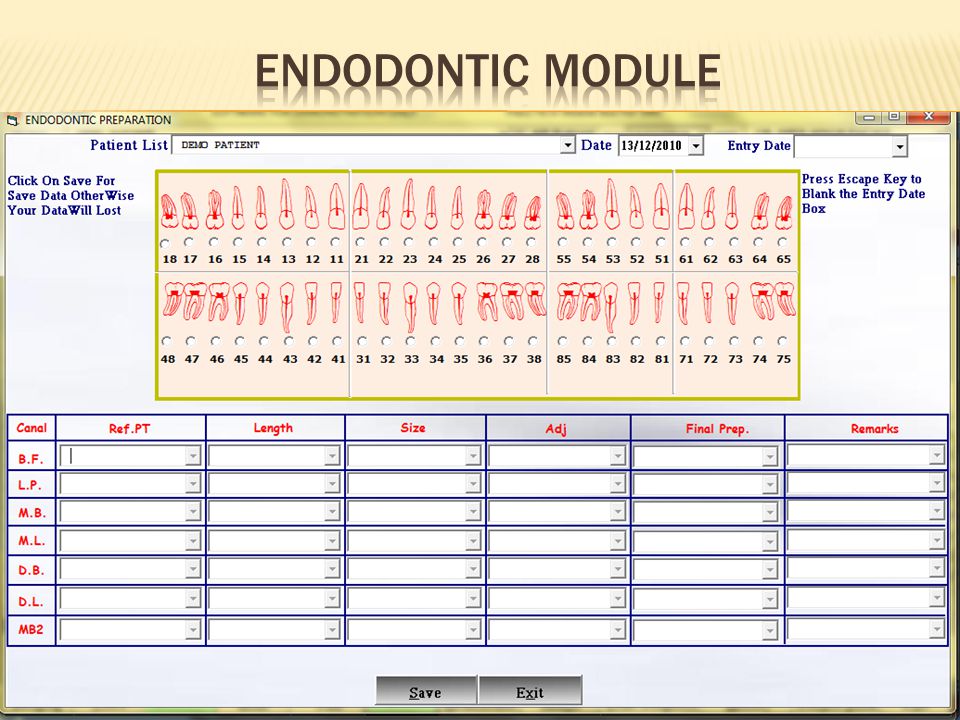The image size is (960, 720).
Task: Click the primary tooth 85 diagram
Action: click(x=568, y=301)
